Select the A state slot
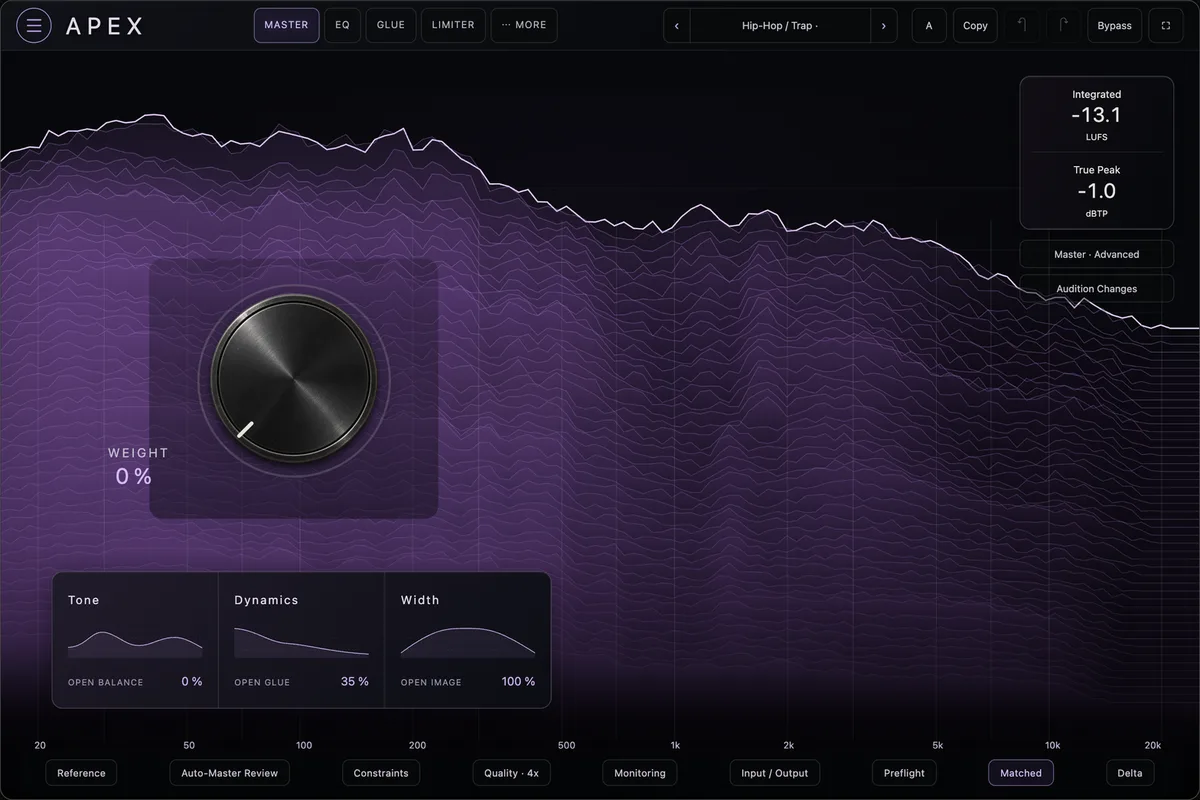 pos(929,25)
